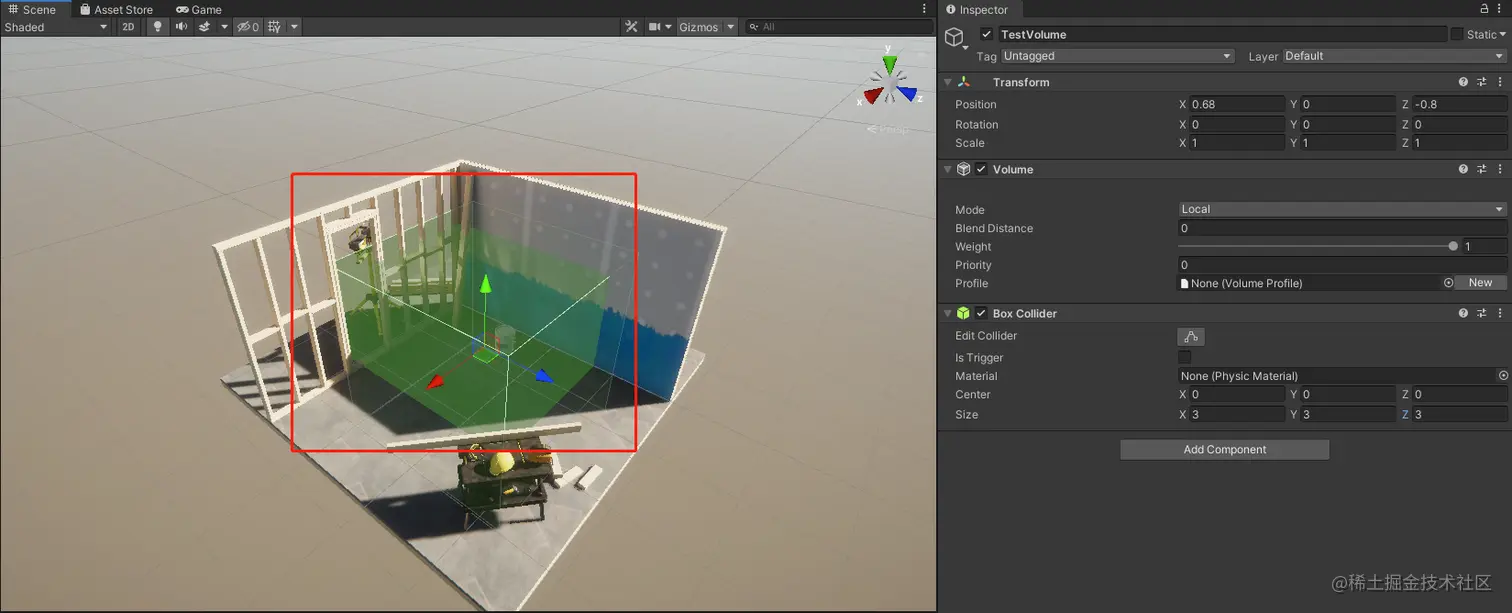The height and width of the screenshot is (613, 1512).
Task: Toggle the scene grid icon
Action: coord(275,27)
